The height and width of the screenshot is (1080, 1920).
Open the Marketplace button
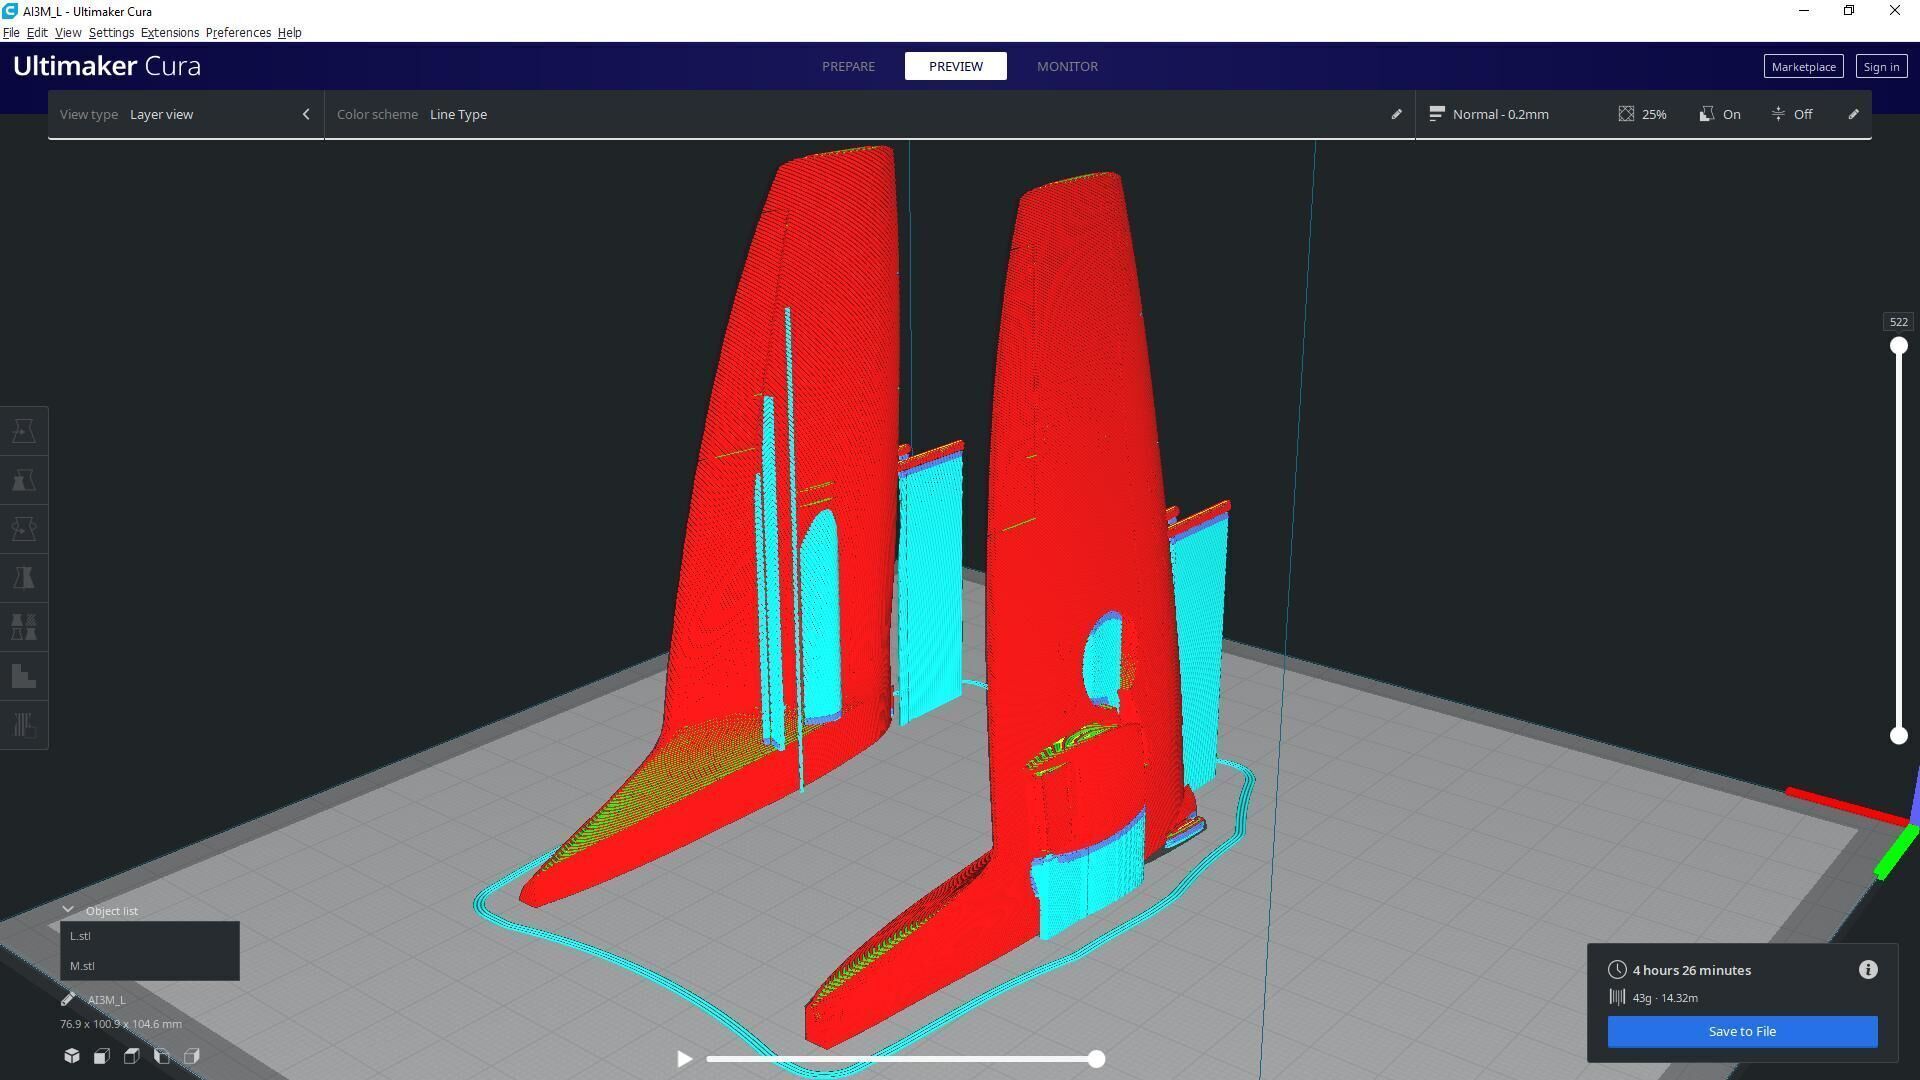pyautogui.click(x=1802, y=67)
